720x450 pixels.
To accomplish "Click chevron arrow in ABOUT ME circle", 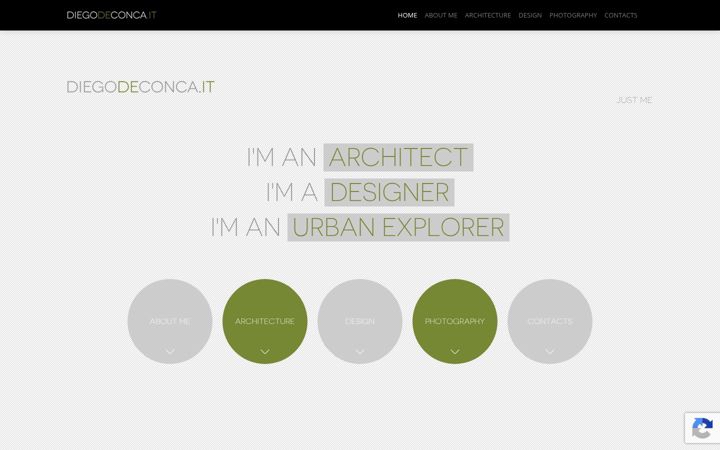I will [x=170, y=351].
